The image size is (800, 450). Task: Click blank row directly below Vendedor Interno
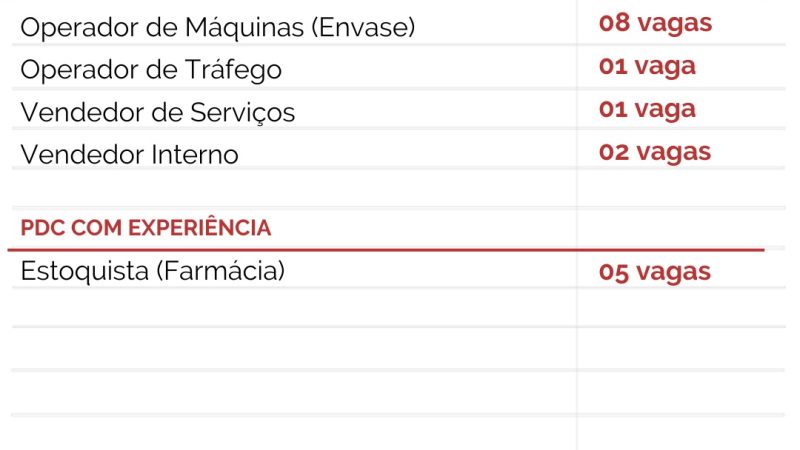[290, 188]
